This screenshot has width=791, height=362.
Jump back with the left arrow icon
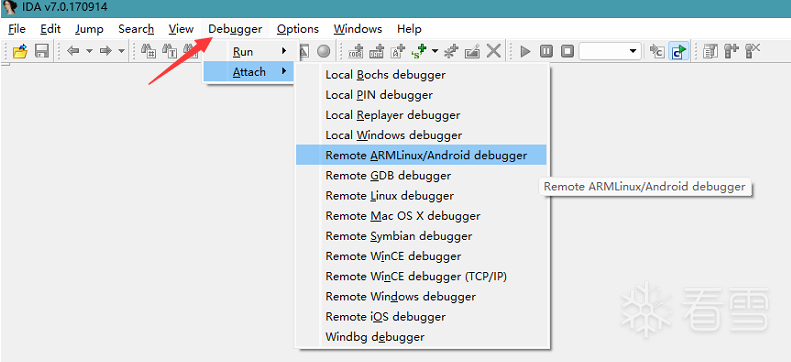(x=74, y=51)
